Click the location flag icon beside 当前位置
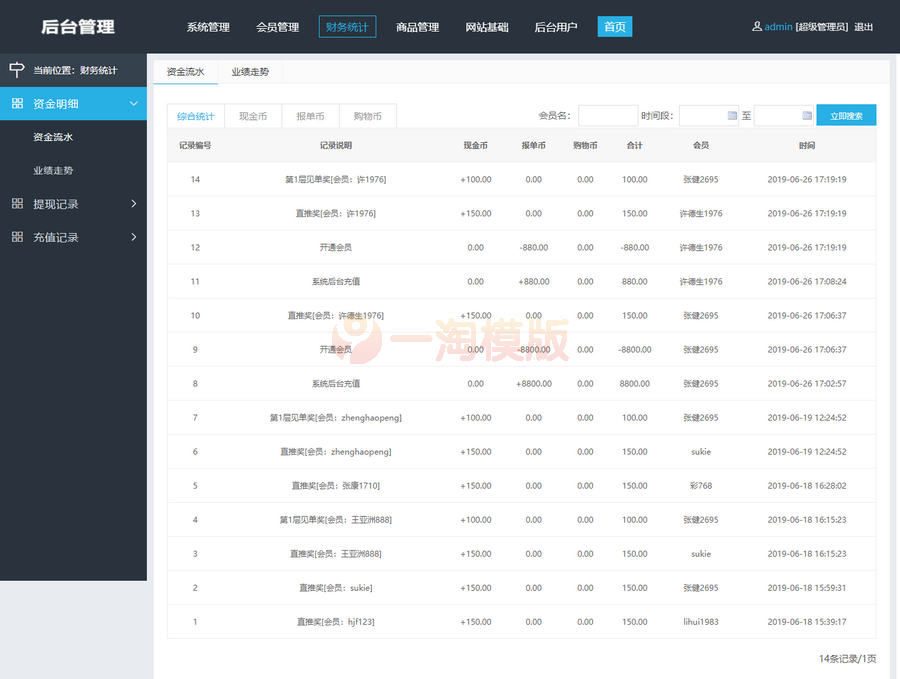The width and height of the screenshot is (900, 679). 16,70
